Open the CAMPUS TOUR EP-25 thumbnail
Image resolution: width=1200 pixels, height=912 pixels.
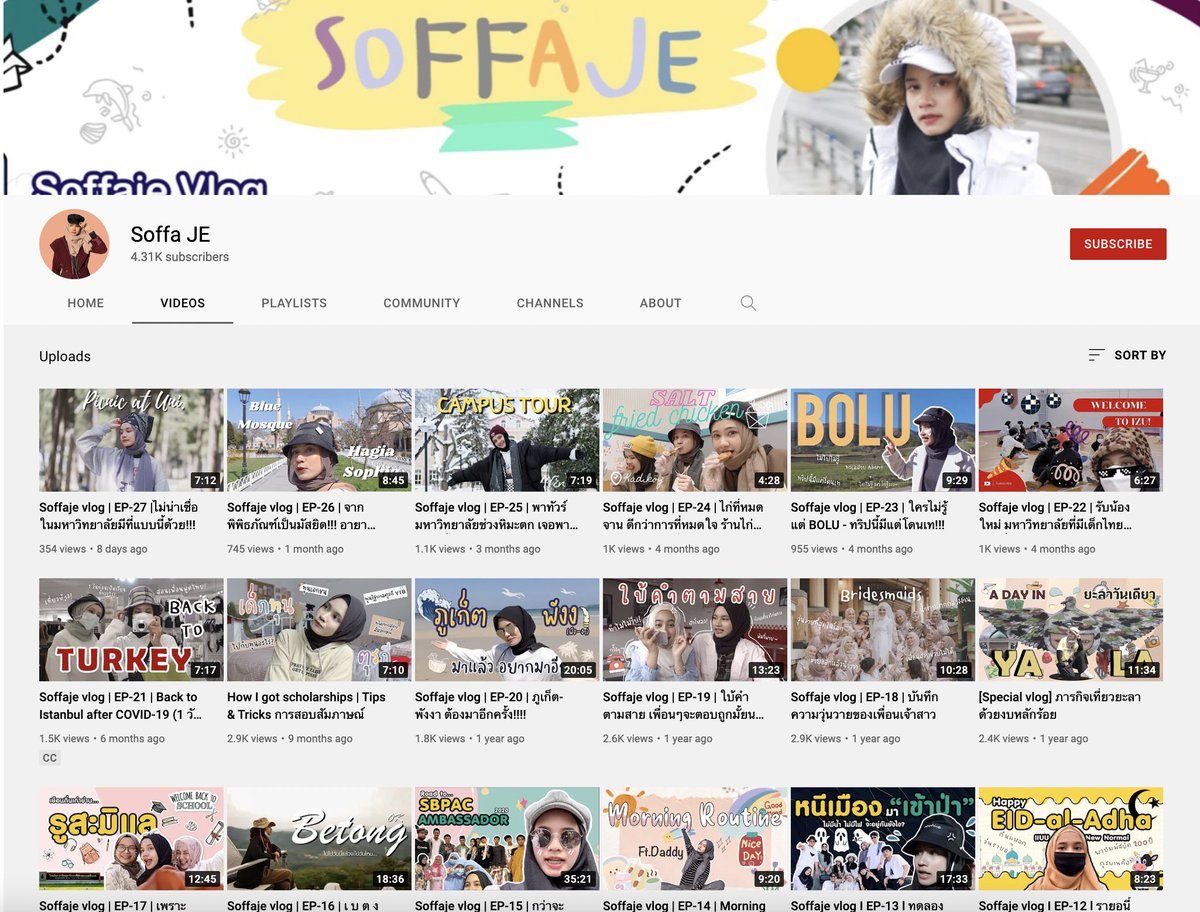[506, 439]
